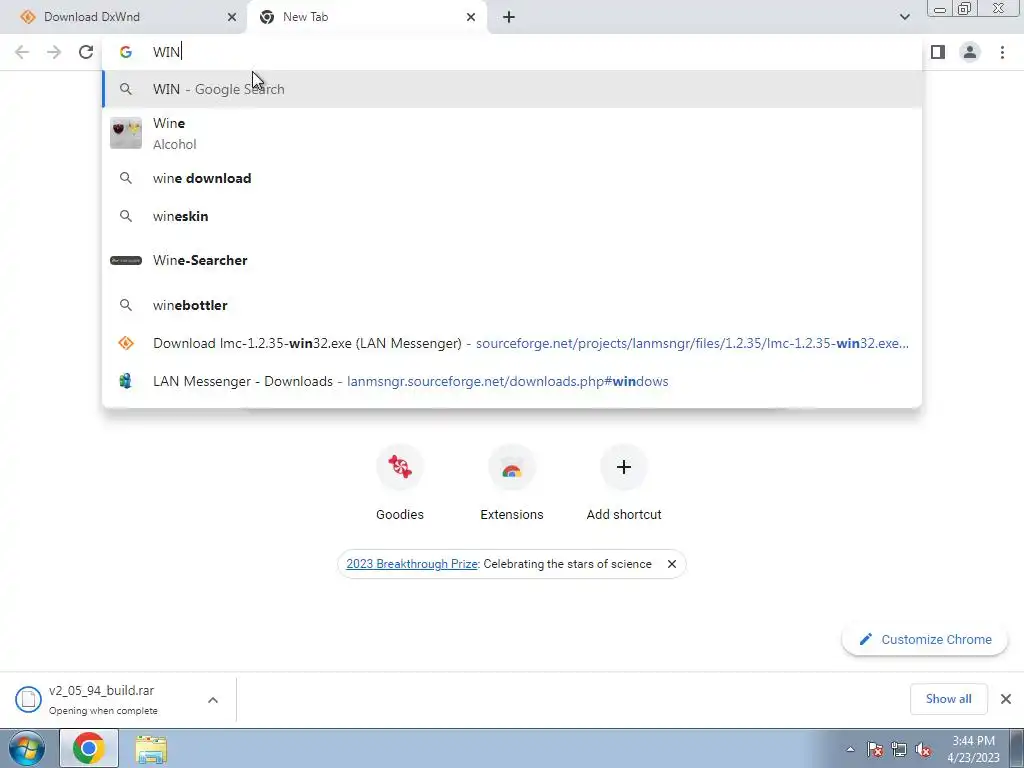Open a new tab with plus button

[509, 17]
